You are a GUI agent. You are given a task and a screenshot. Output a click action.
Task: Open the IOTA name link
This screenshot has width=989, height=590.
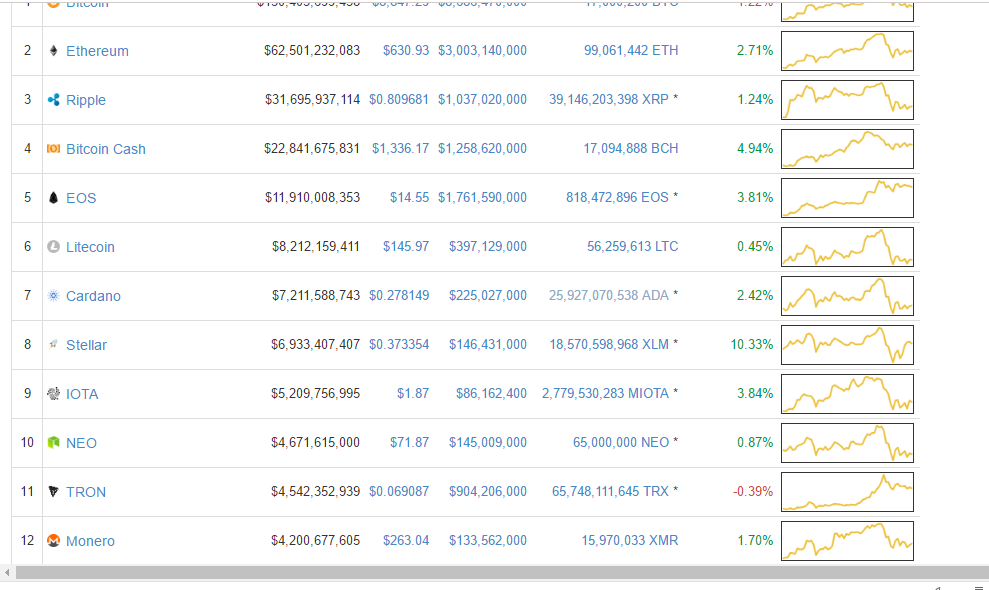82,394
